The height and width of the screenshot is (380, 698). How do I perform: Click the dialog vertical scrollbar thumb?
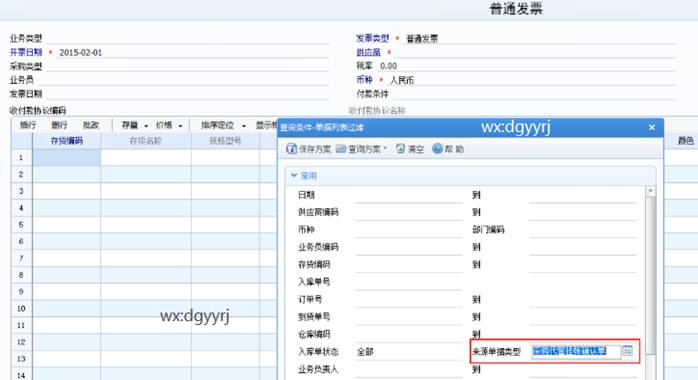[x=650, y=275]
